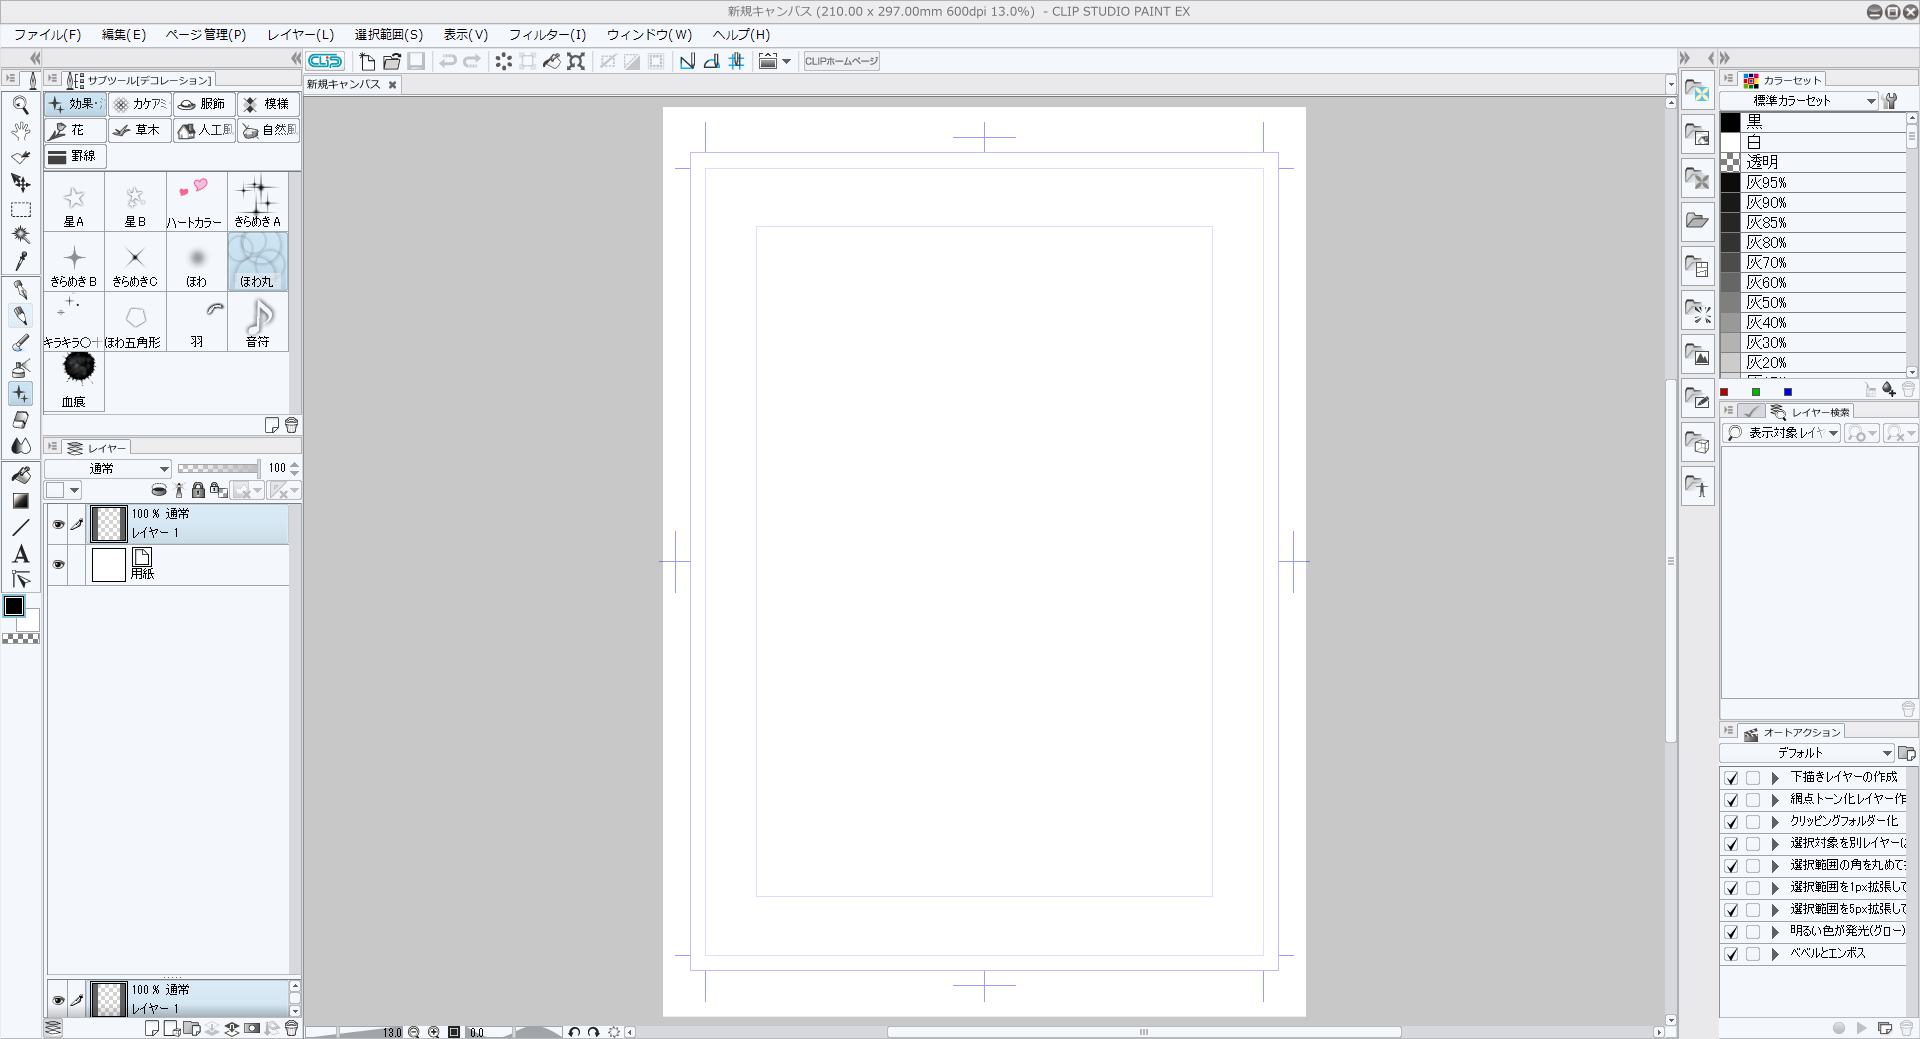The image size is (1920, 1039).
Task: Expand the 下描きレイヤーの作成 action
Action: click(1775, 778)
